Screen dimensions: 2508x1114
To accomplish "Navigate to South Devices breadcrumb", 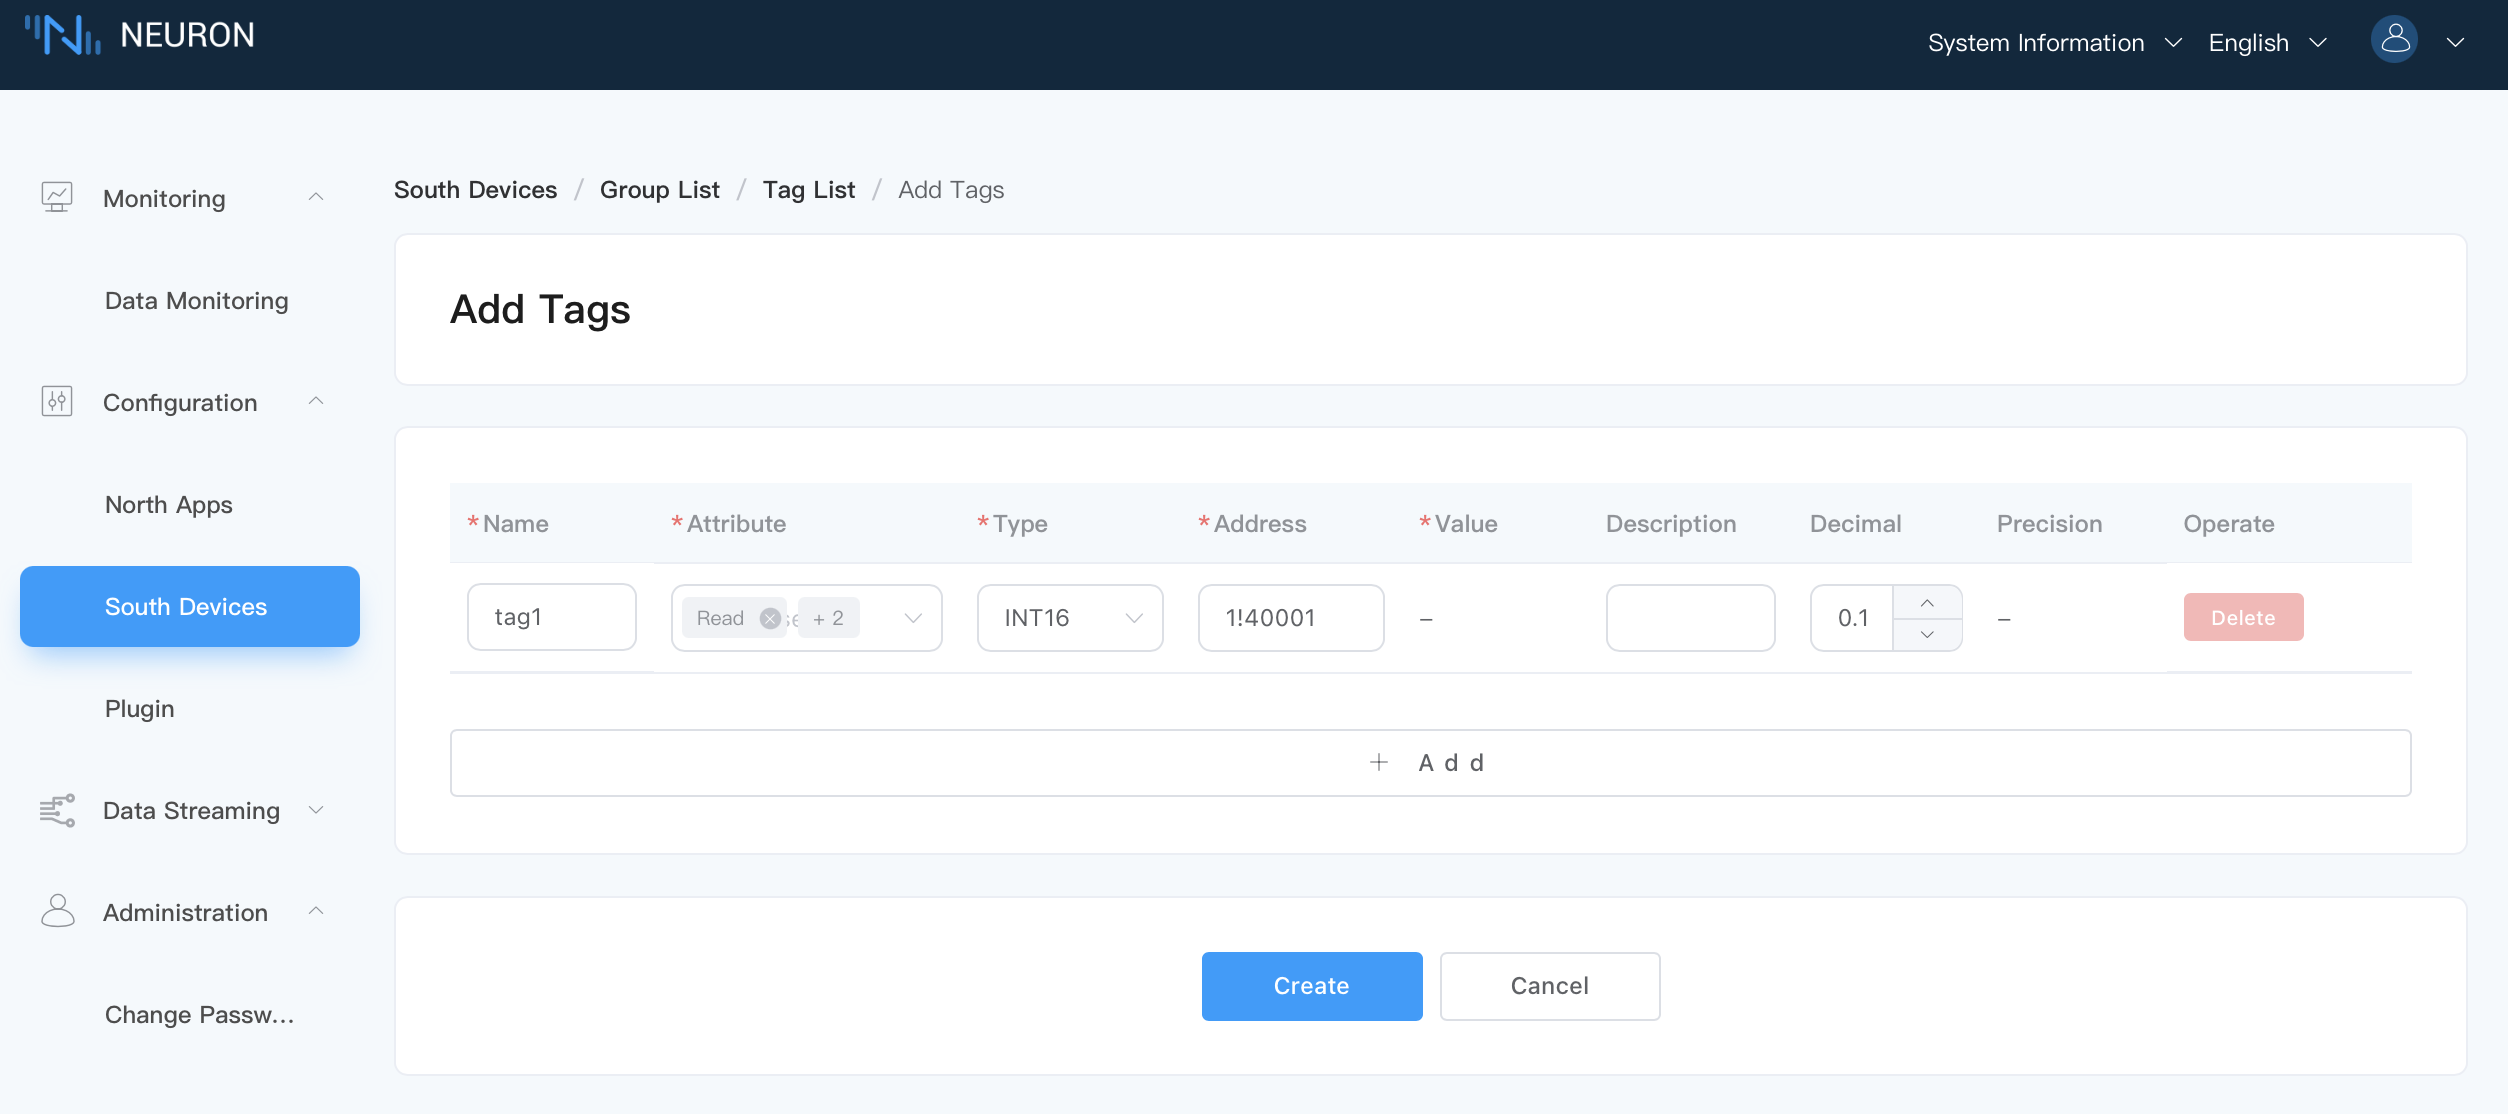I will pos(476,190).
